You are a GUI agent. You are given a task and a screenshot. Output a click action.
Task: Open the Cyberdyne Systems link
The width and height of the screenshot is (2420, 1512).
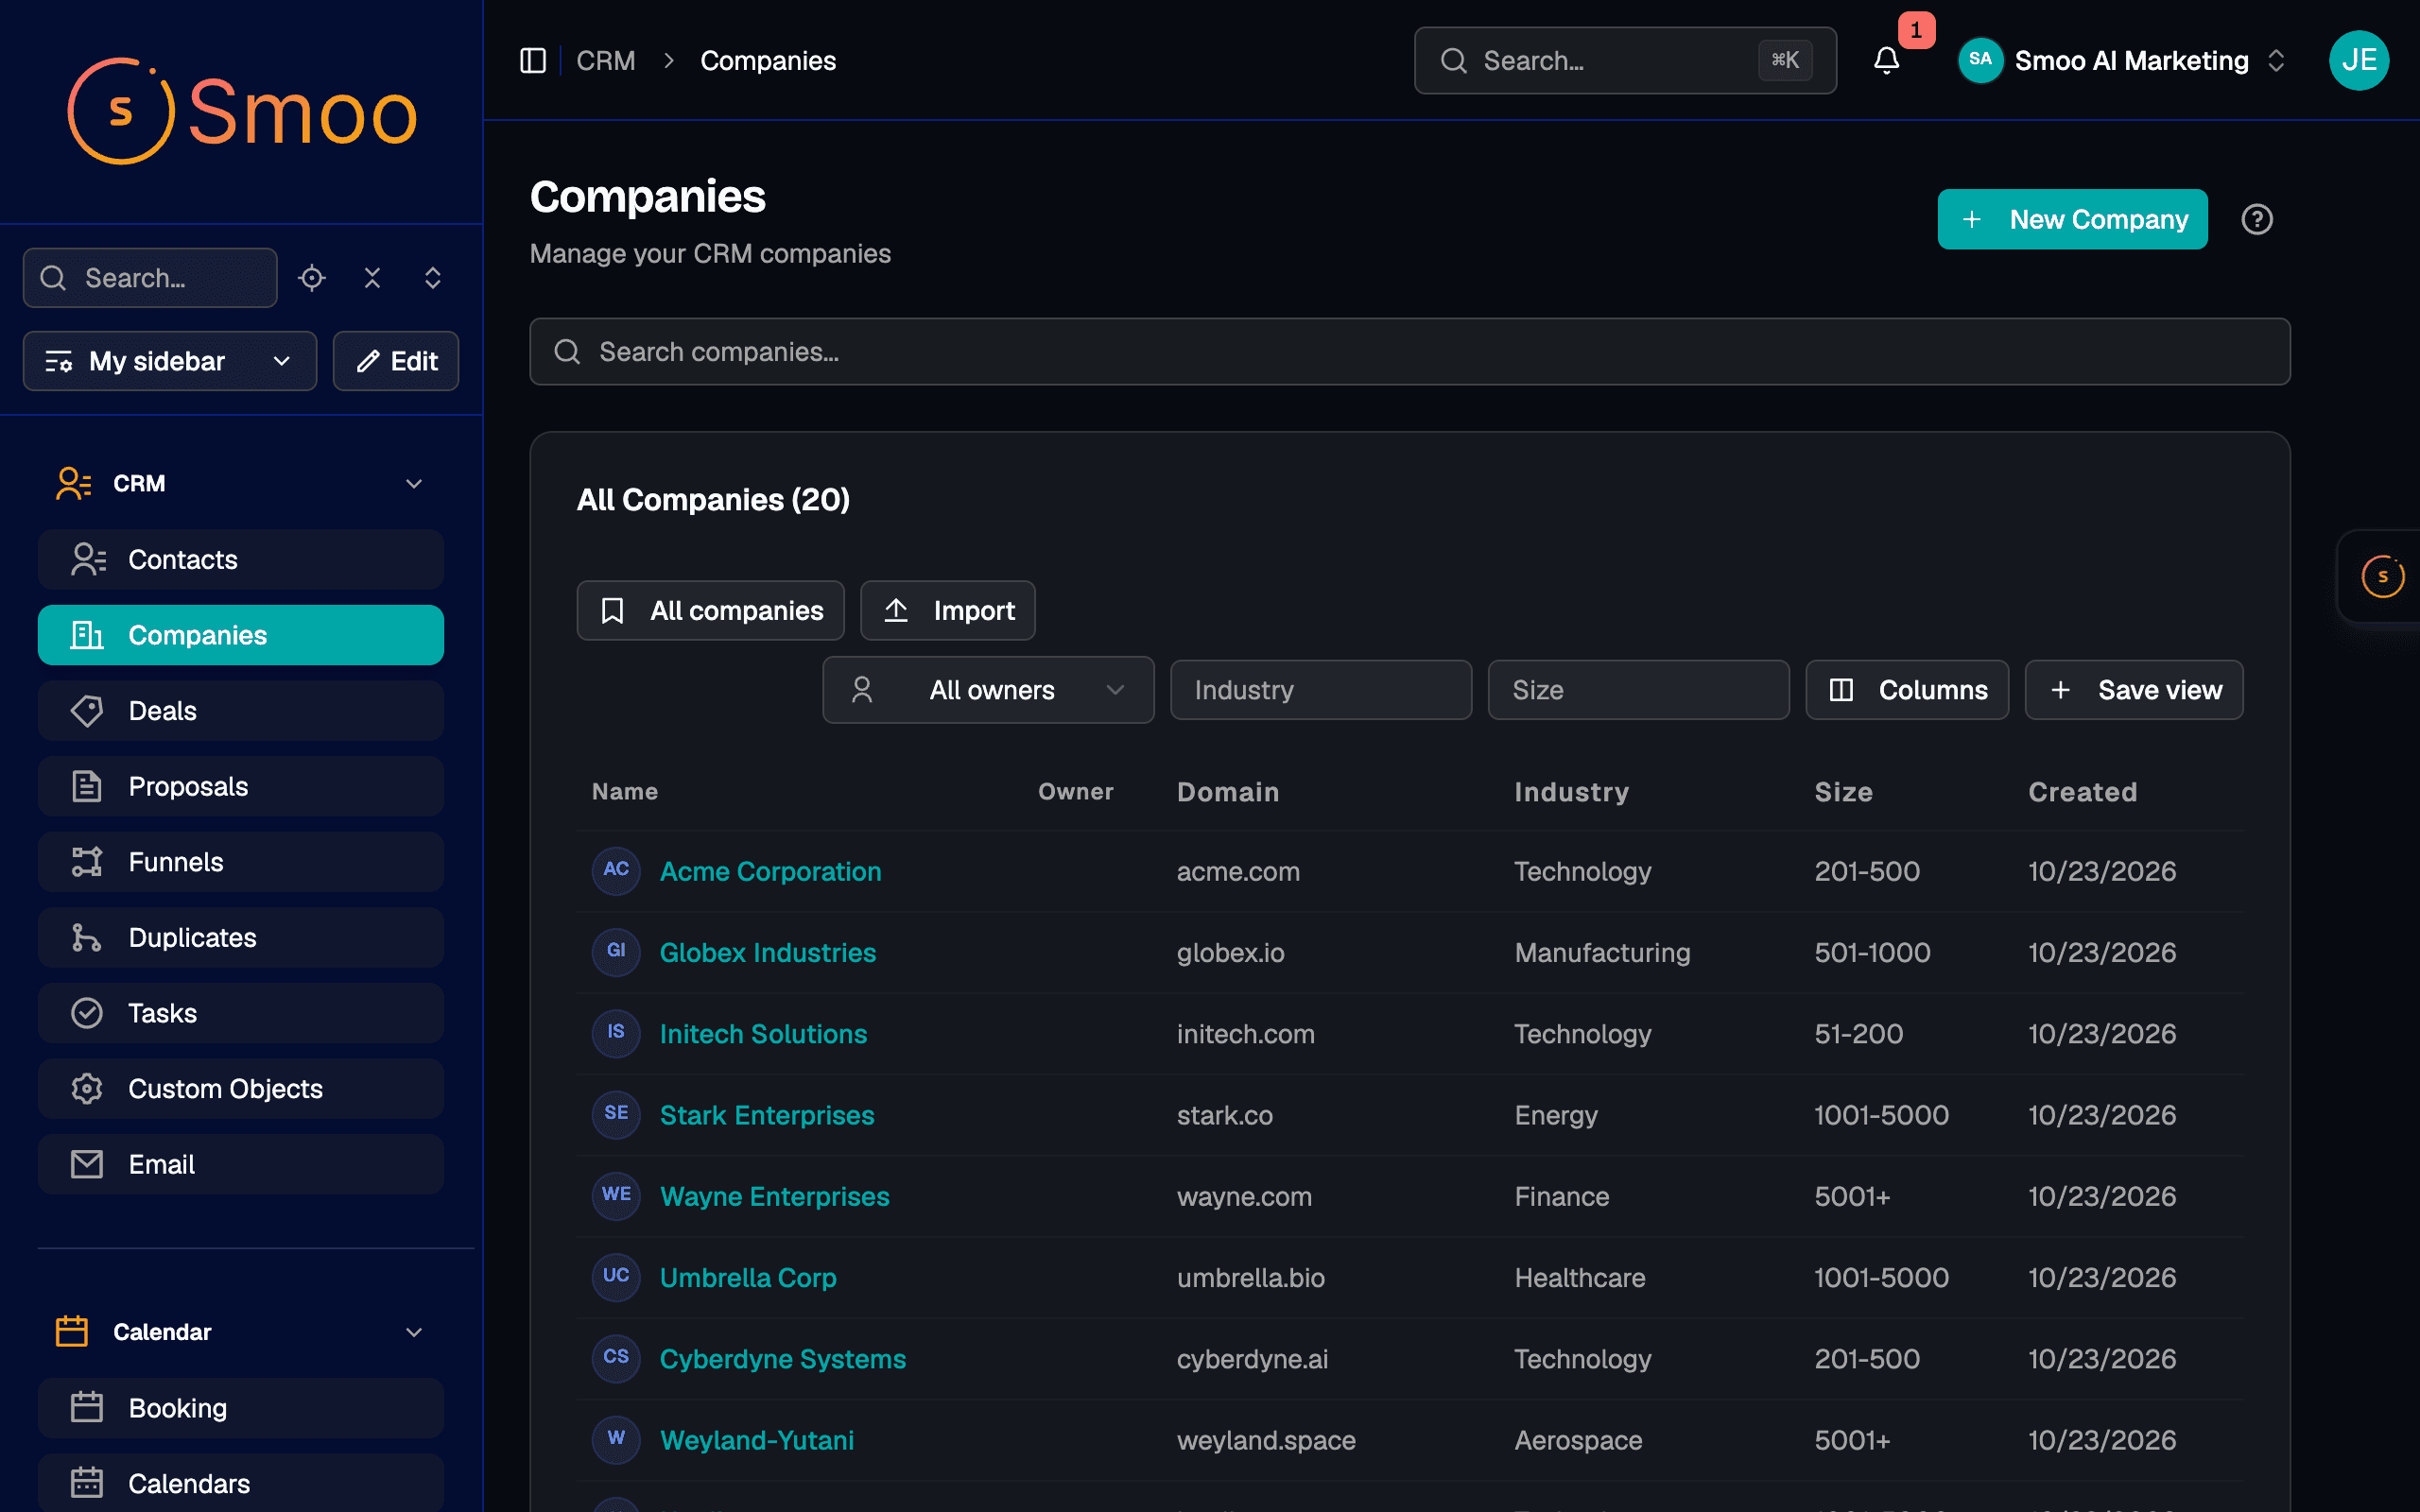[782, 1358]
